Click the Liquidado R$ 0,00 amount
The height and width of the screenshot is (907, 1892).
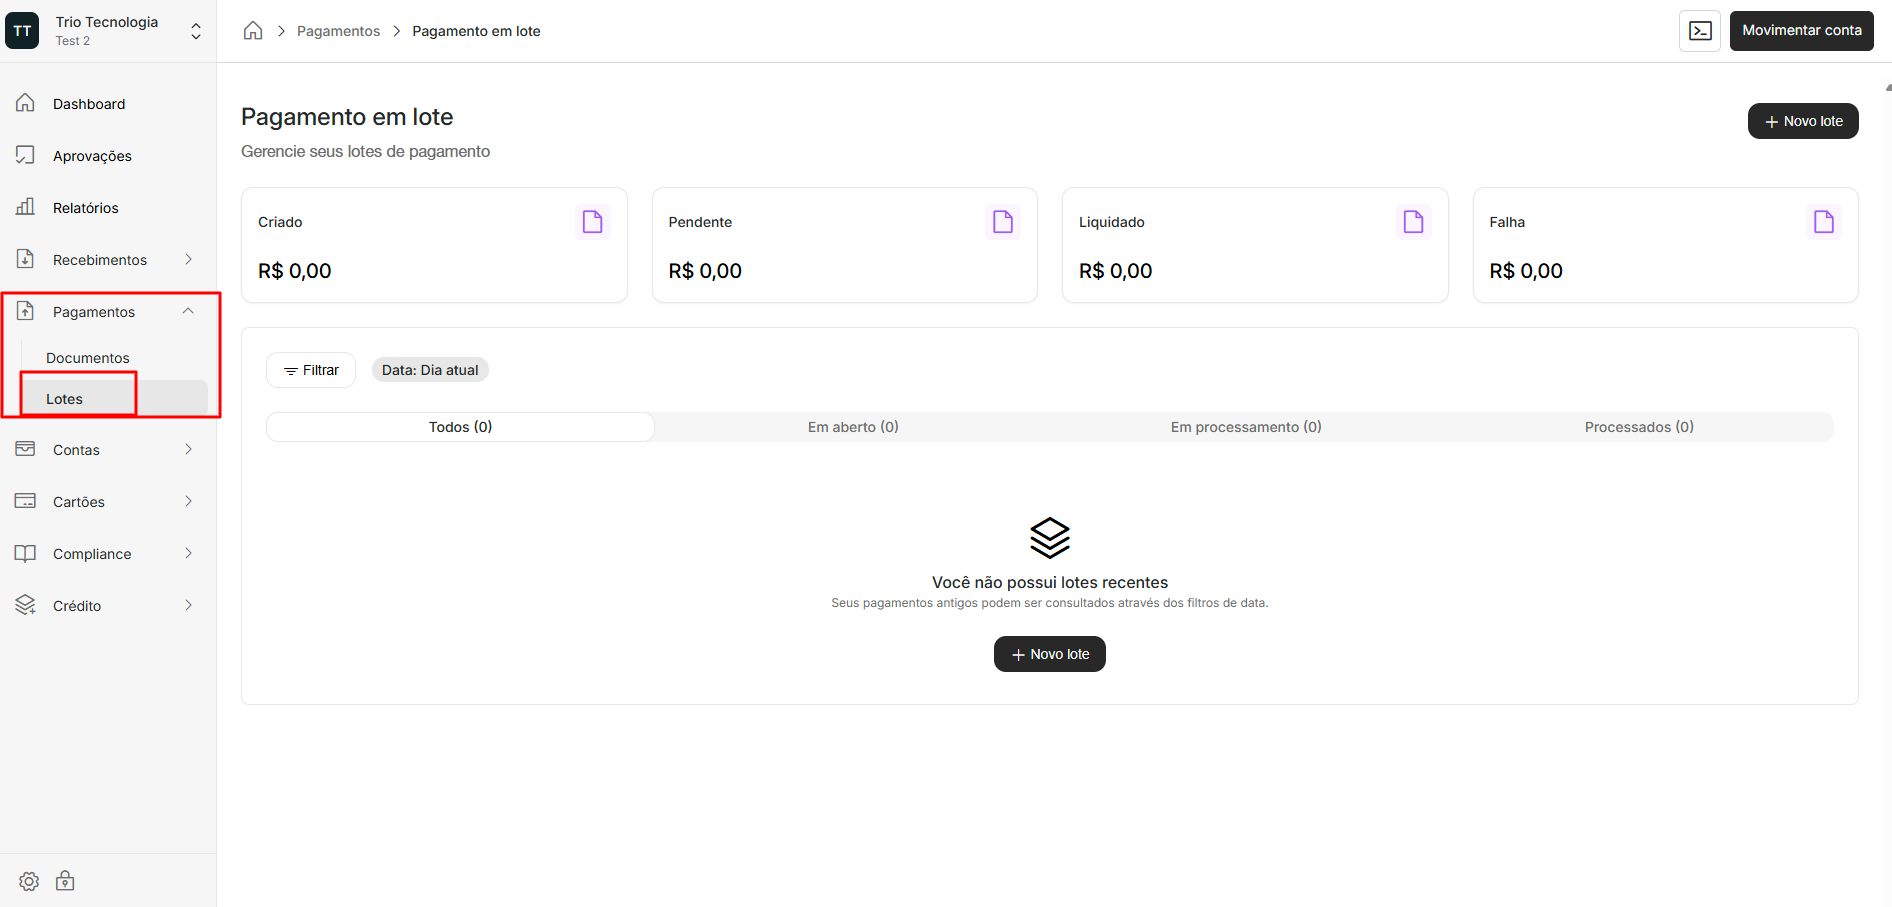click(1116, 271)
